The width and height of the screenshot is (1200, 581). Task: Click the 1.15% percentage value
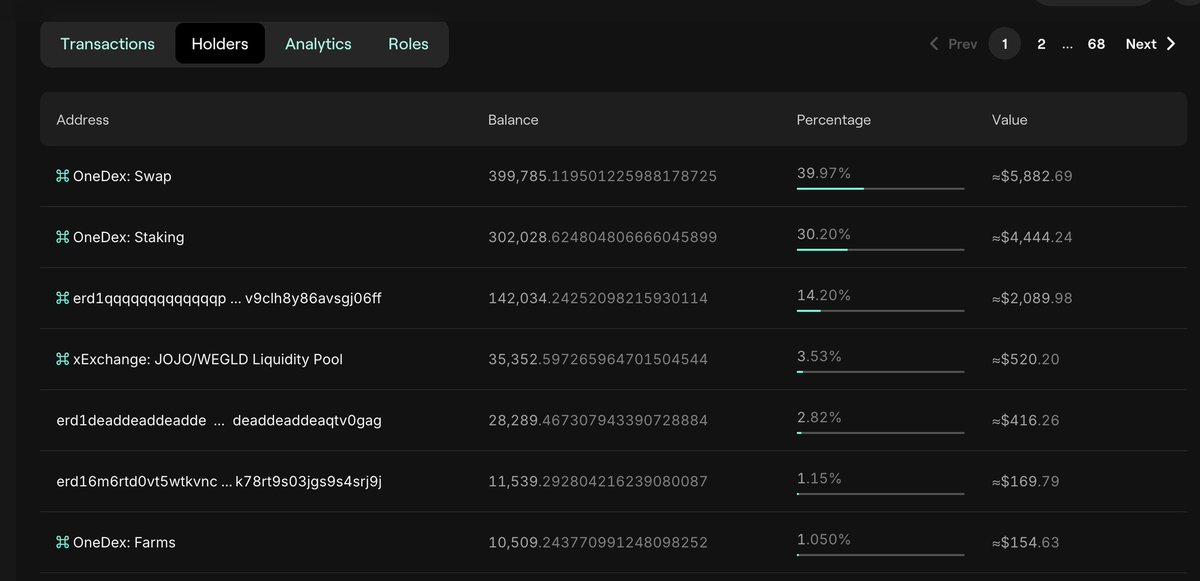(x=819, y=478)
